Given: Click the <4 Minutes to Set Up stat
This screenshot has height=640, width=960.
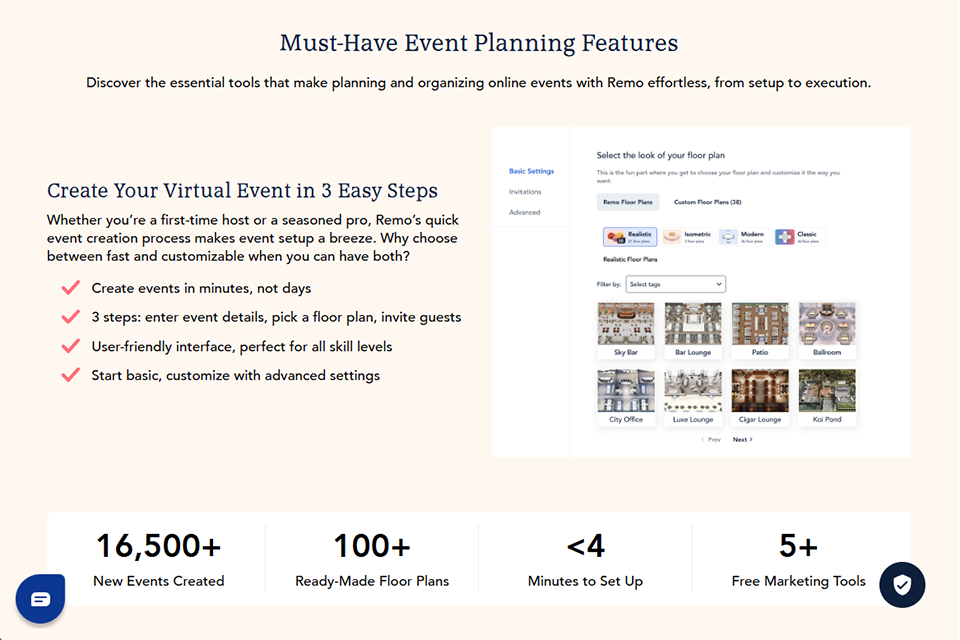Looking at the screenshot, I should click(585, 559).
